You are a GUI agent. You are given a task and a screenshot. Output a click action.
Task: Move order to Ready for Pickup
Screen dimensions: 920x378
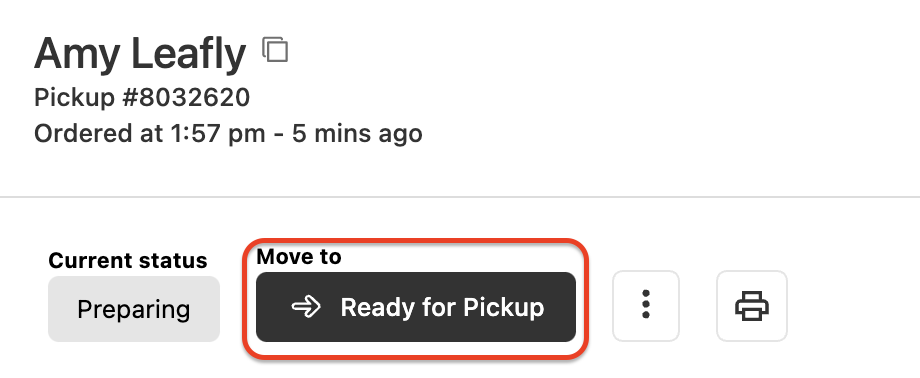point(415,306)
